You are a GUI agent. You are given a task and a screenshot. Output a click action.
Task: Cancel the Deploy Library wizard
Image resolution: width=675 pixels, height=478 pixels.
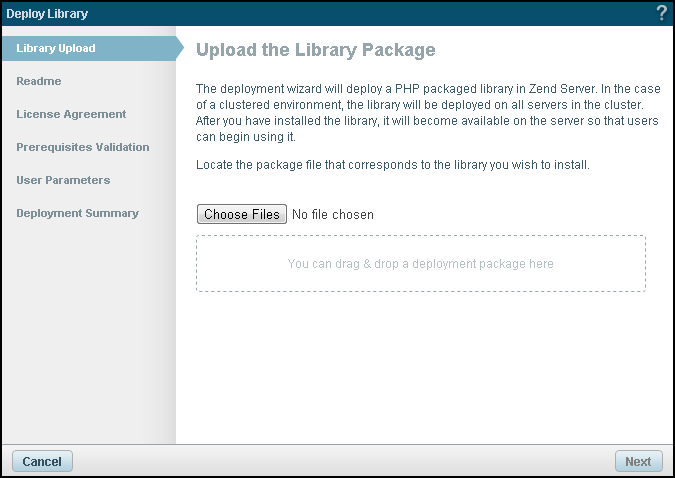(x=42, y=461)
